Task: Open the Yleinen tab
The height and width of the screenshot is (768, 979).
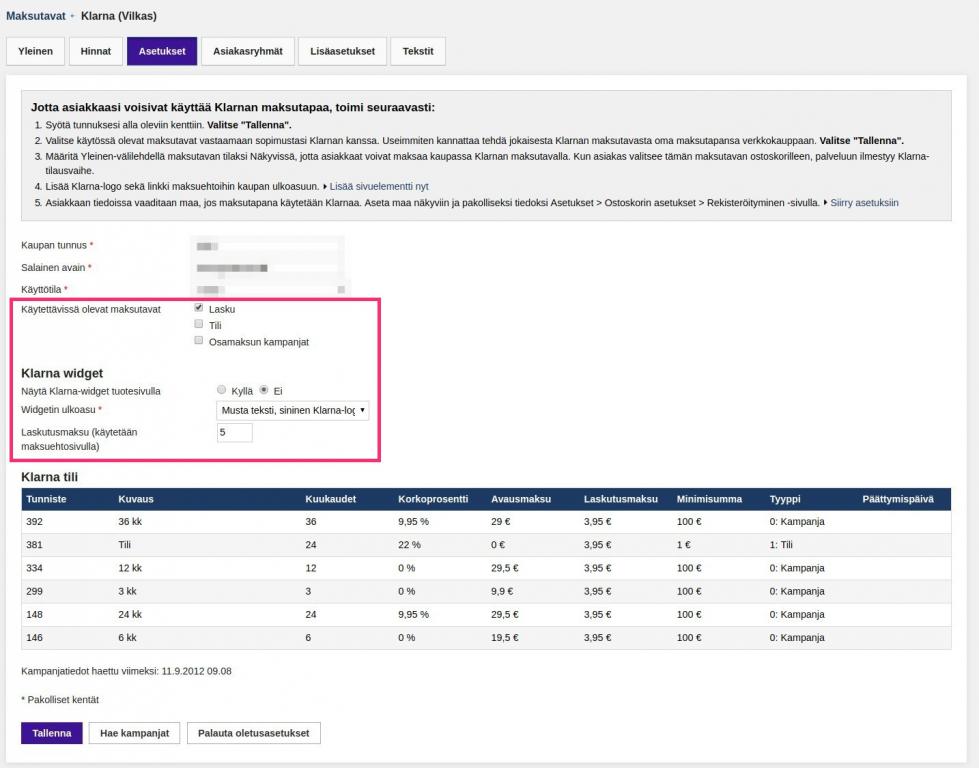Action: click(36, 51)
